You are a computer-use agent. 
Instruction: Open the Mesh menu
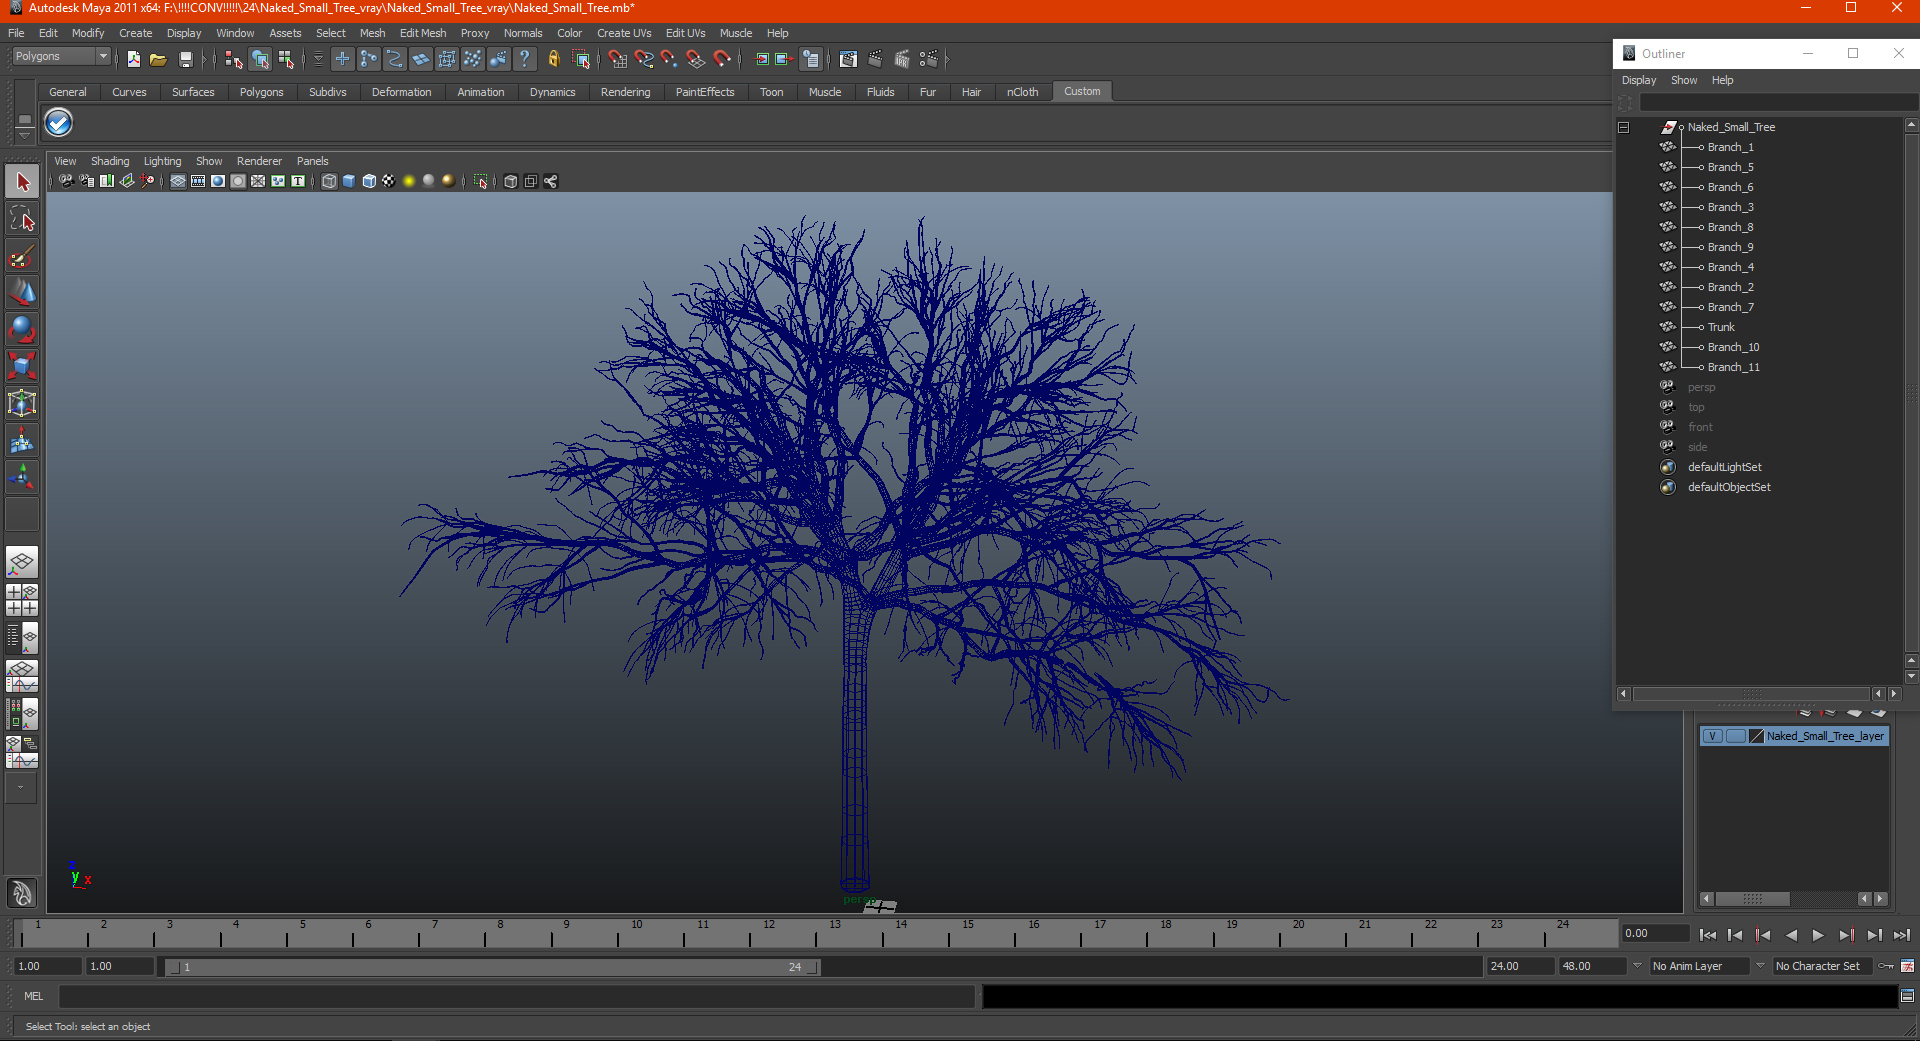point(372,33)
